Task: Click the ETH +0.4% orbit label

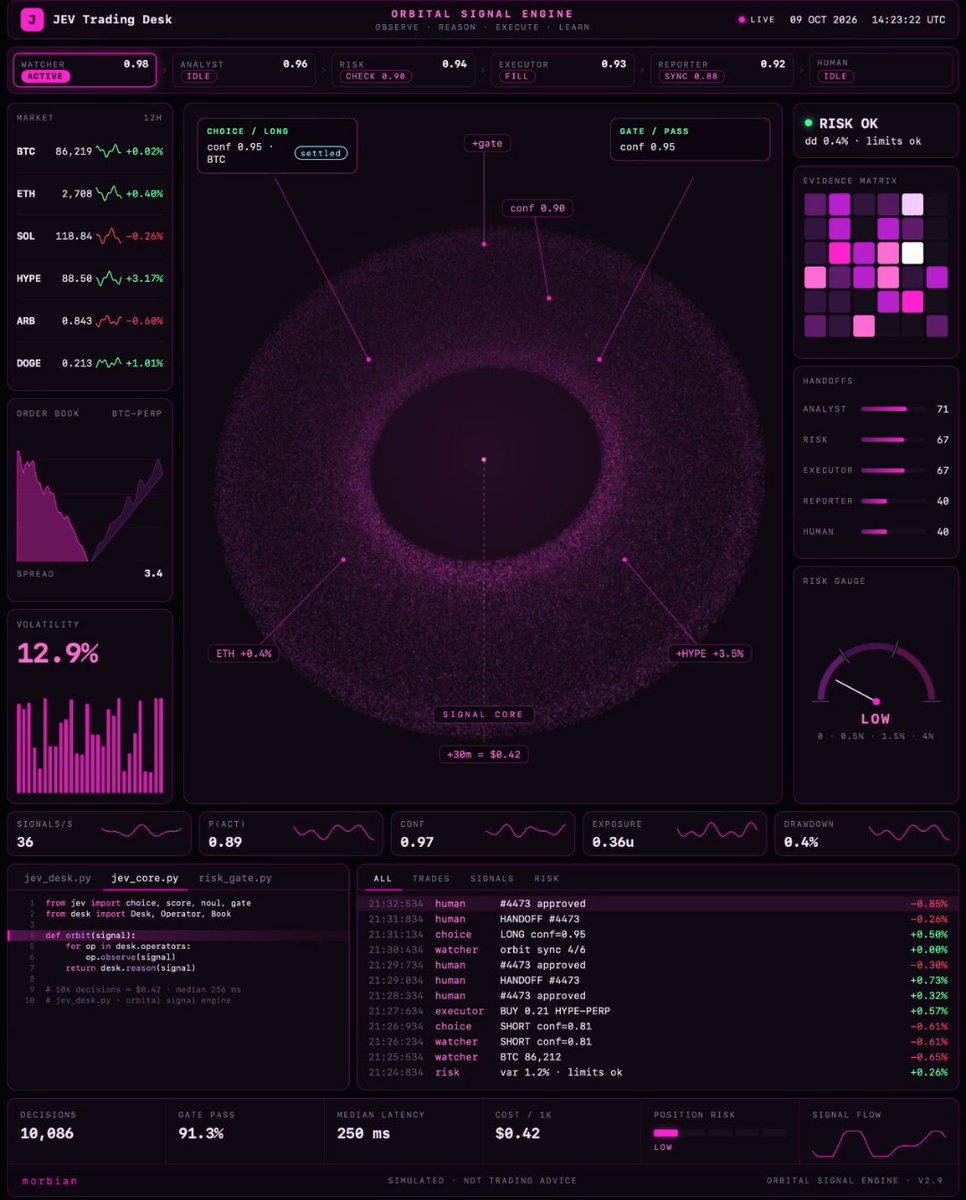Action: click(x=244, y=653)
